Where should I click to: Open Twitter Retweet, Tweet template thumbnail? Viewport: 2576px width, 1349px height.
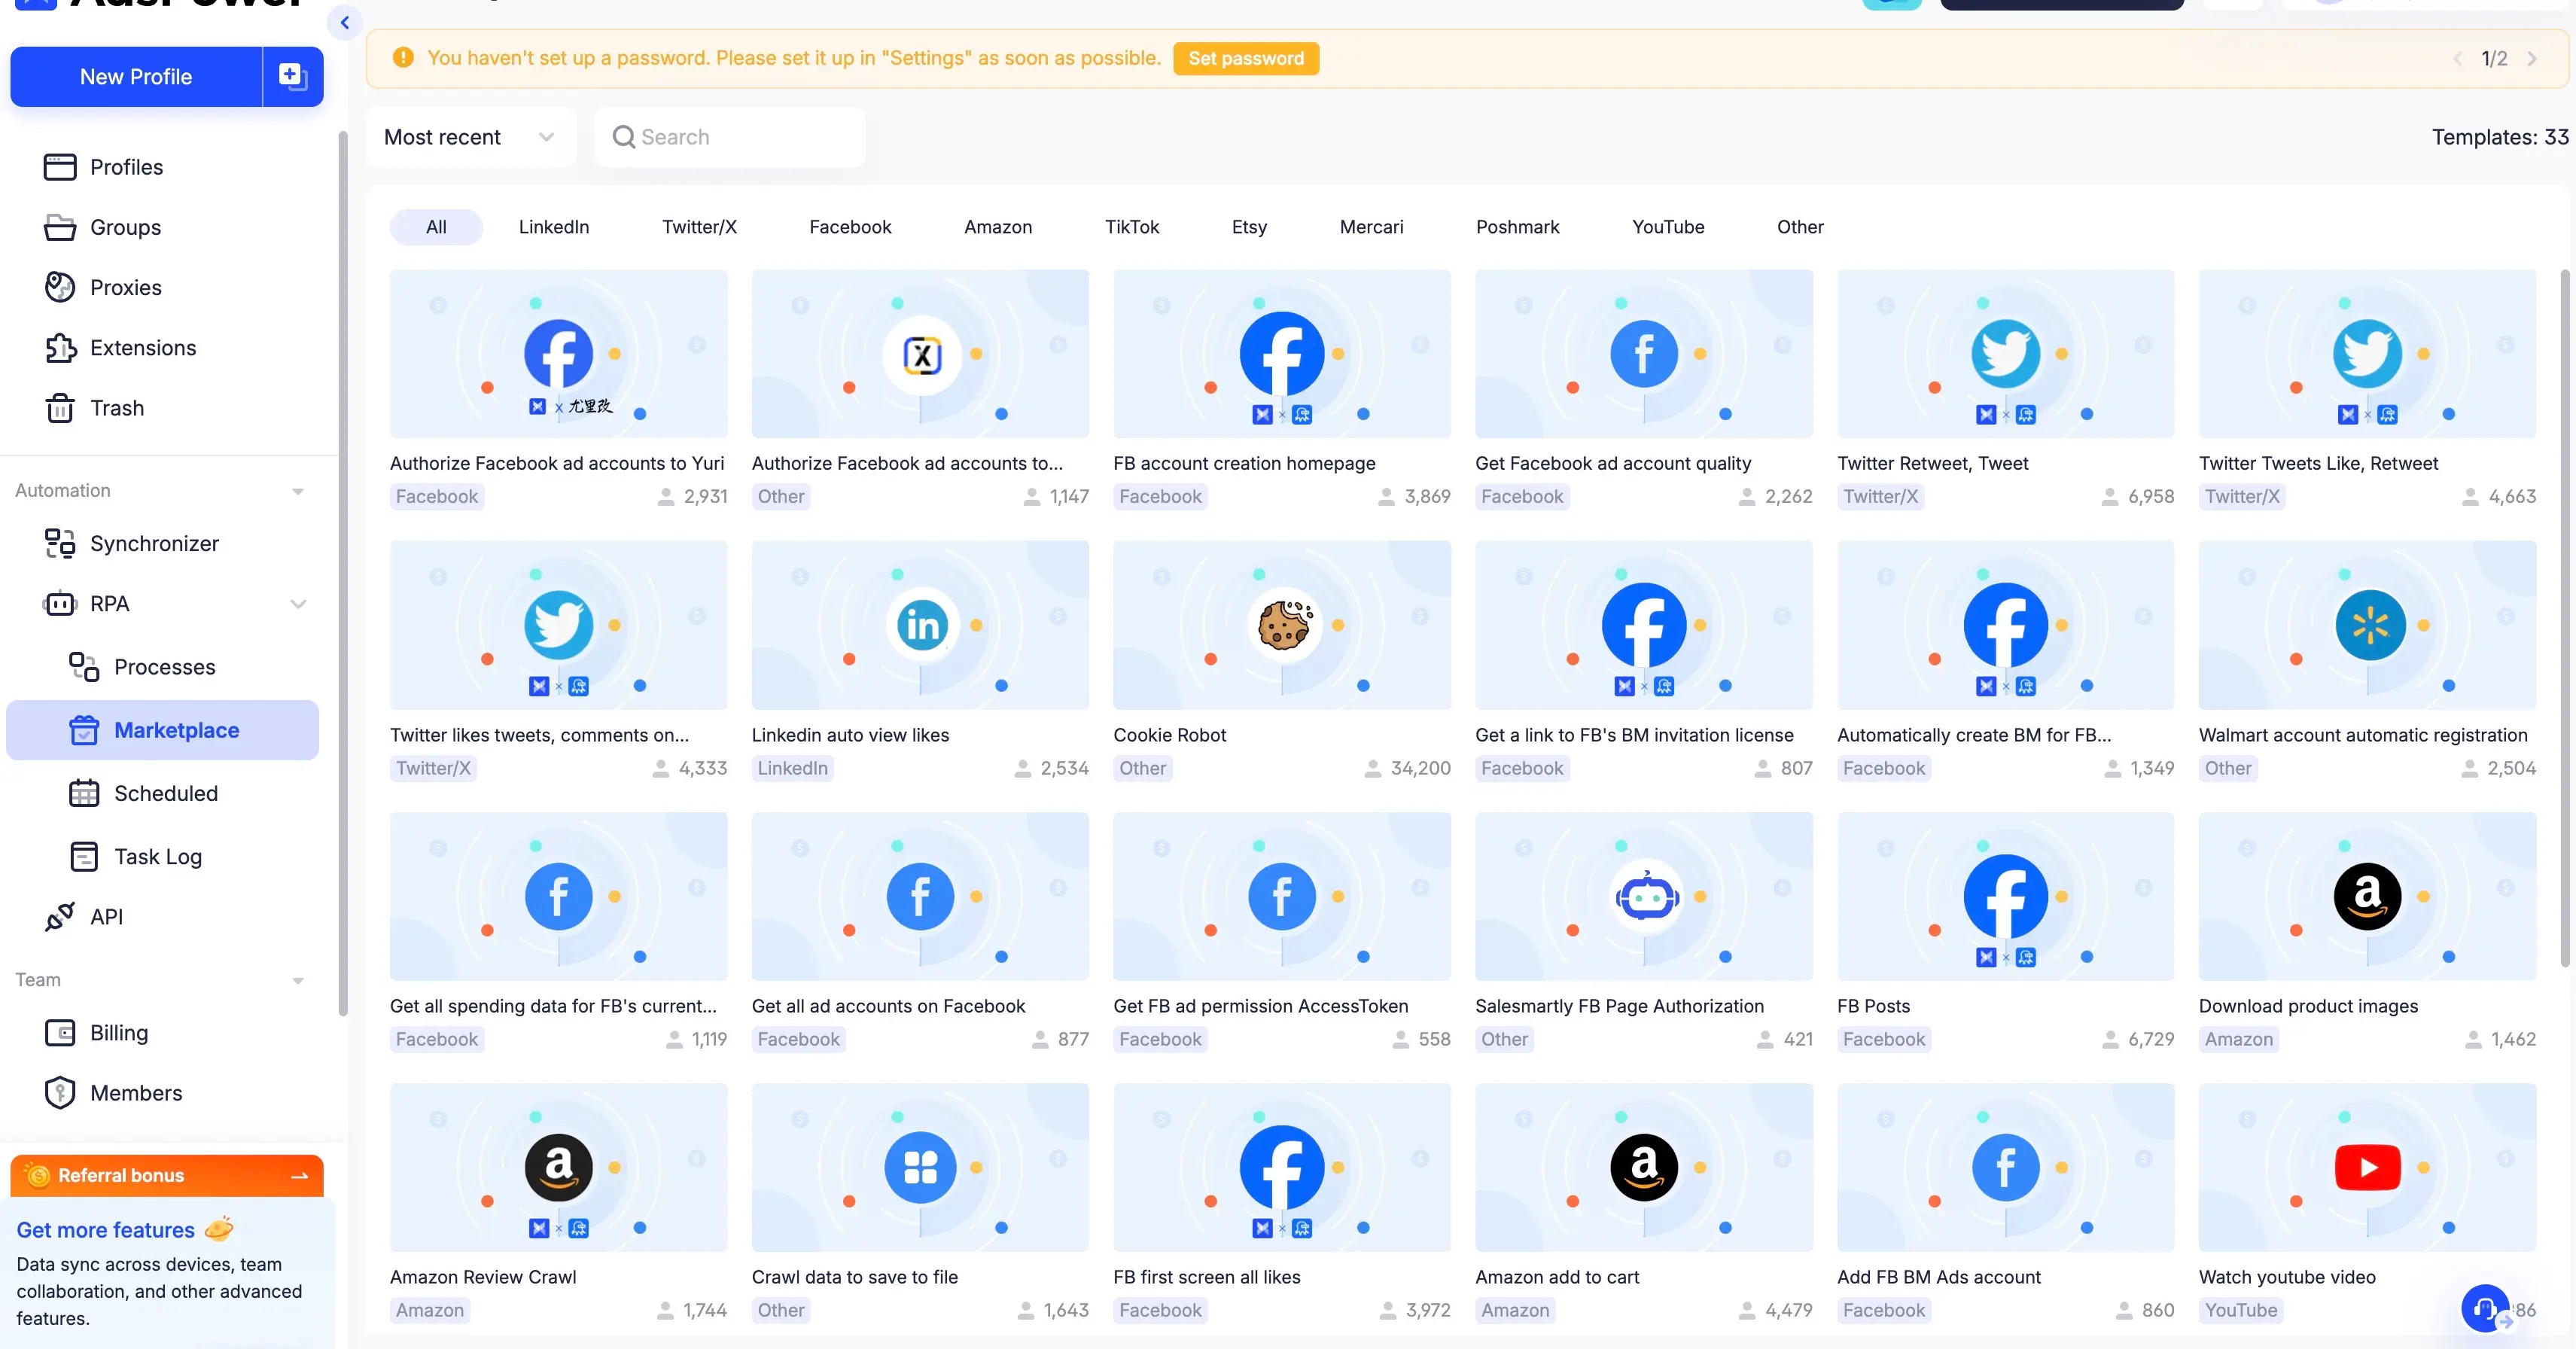2005,353
